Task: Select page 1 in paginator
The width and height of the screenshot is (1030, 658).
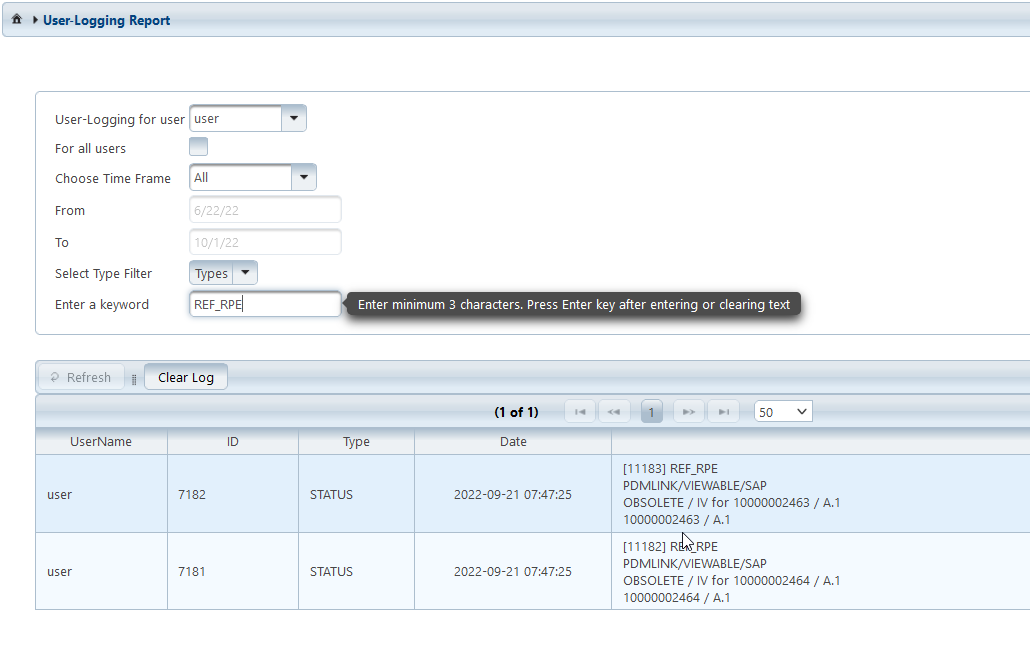Action: 651,412
